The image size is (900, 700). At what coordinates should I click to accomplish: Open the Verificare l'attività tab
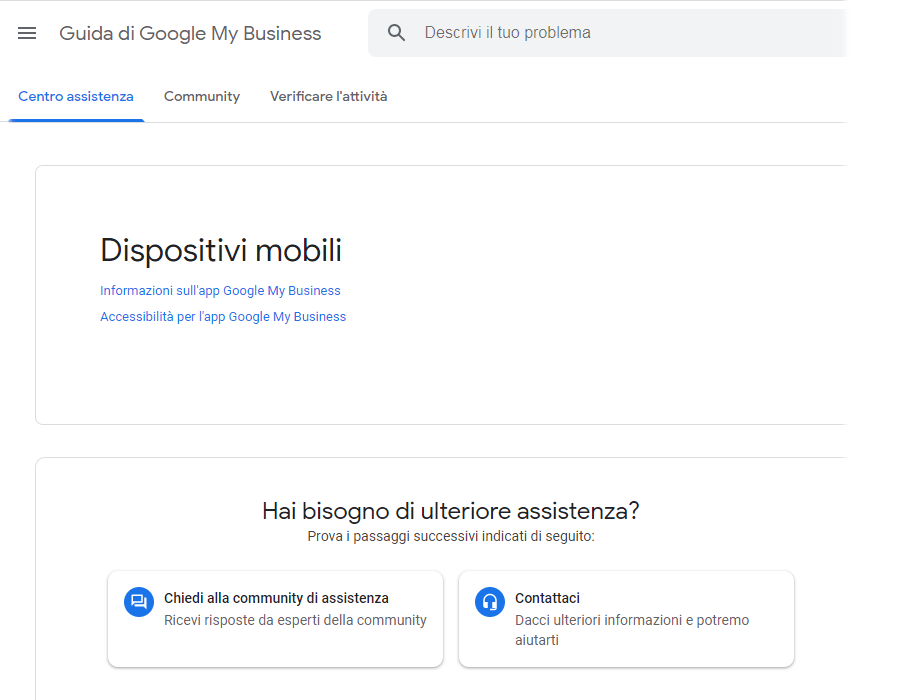pos(328,96)
